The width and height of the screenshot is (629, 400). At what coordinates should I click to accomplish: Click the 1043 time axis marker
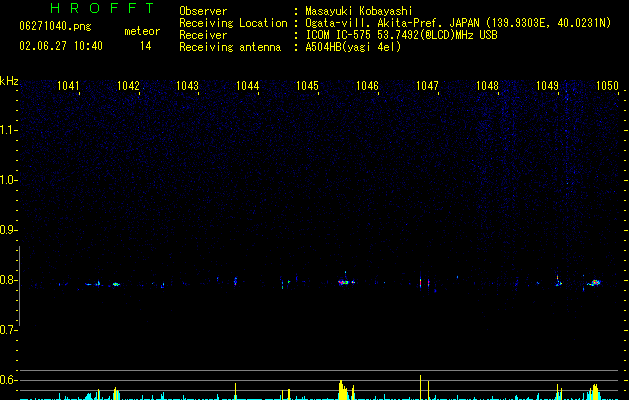187,85
